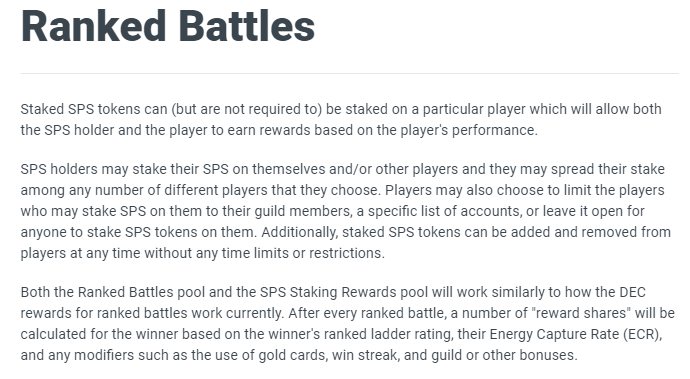Click the horizontal divider below the heading
The height and width of the screenshot is (379, 690).
[349, 74]
